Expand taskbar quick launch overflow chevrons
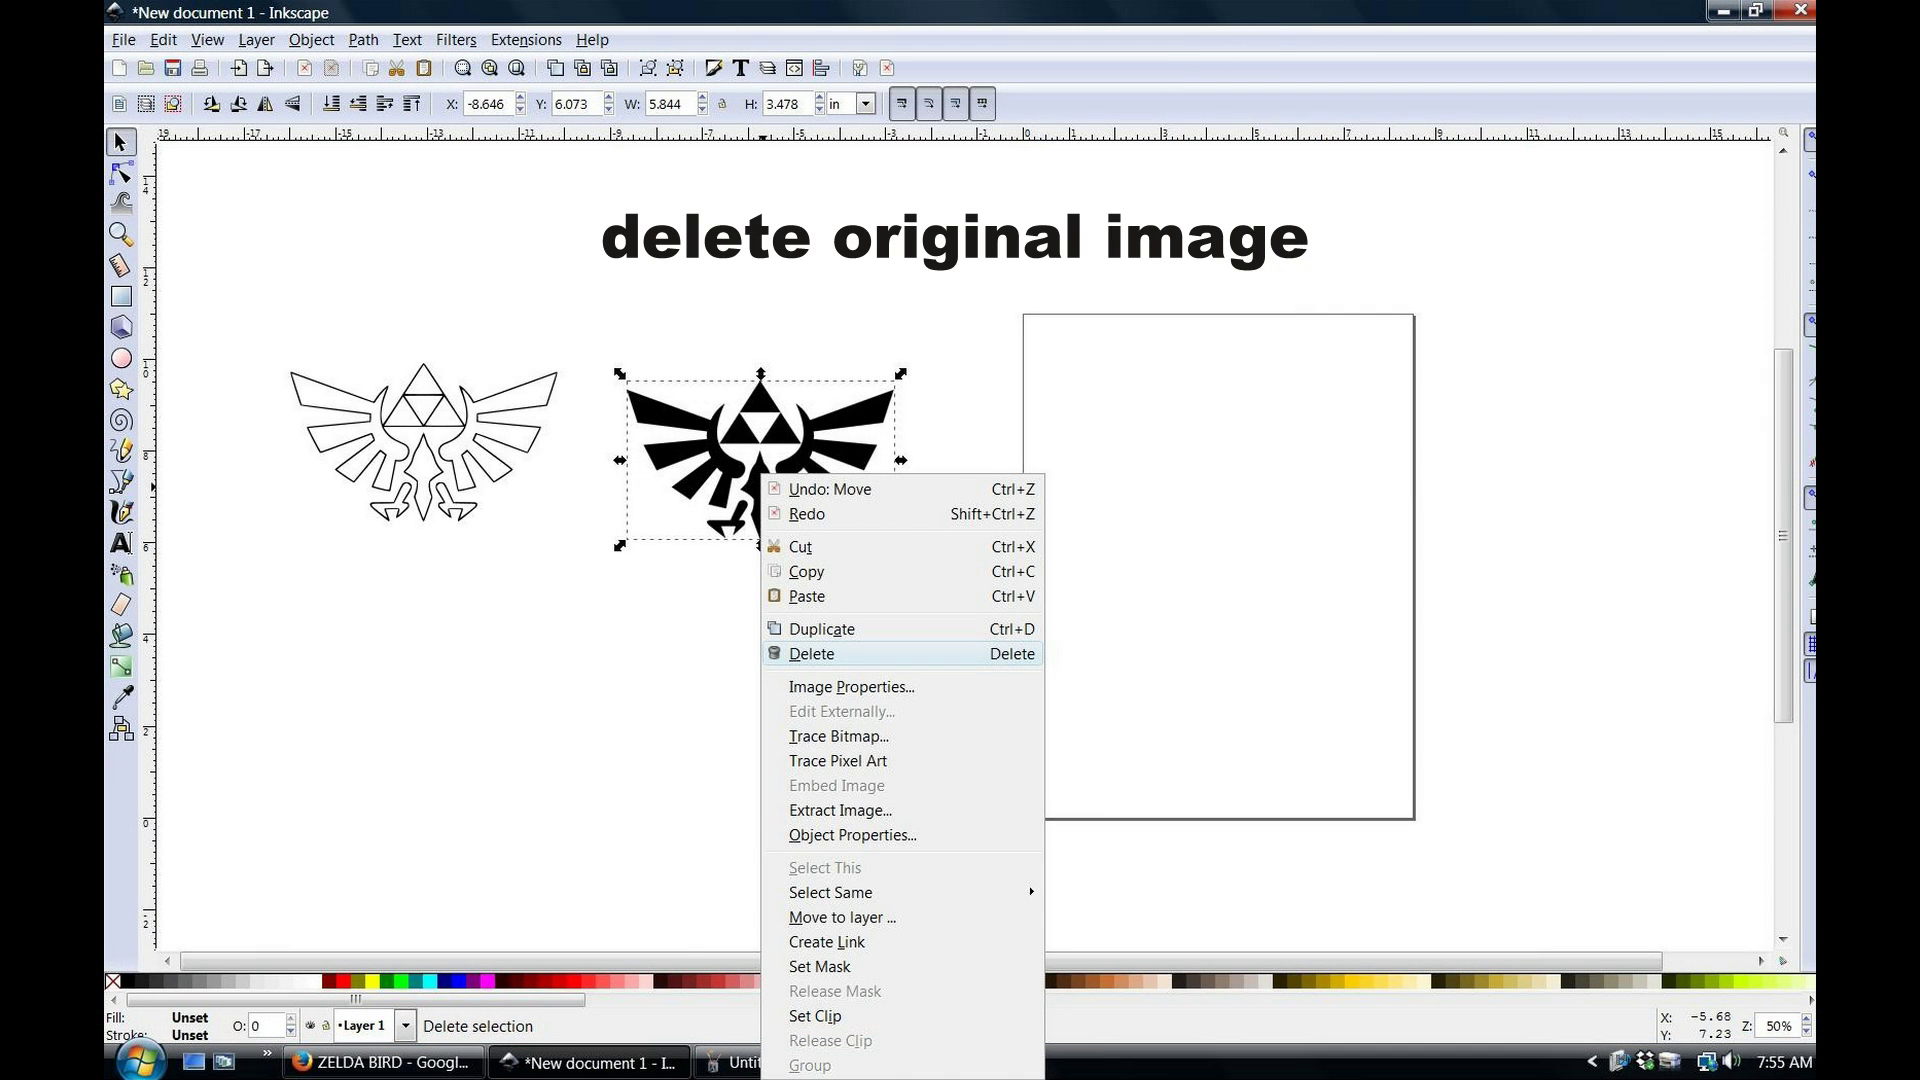This screenshot has width=1920, height=1080. 267,1053
